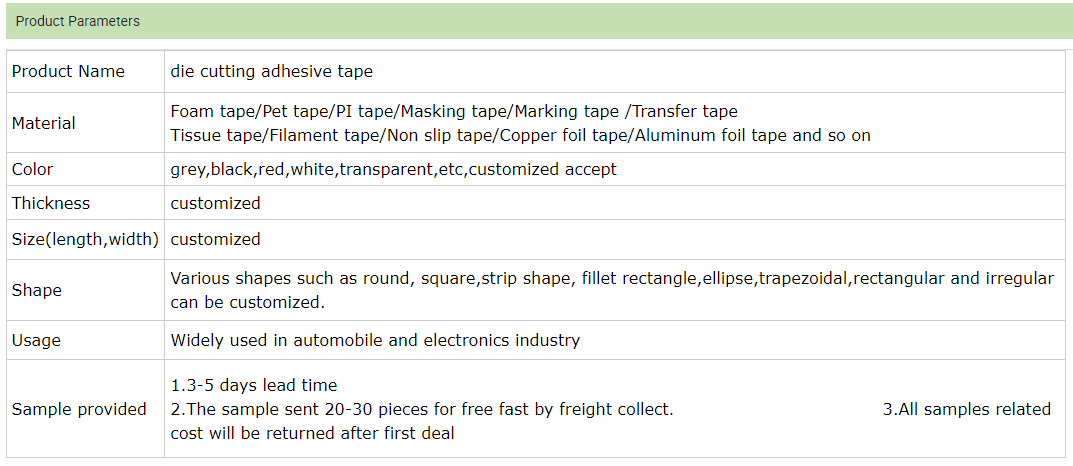Select the Size(length,width) label cell
The image size is (1073, 466).
point(85,239)
